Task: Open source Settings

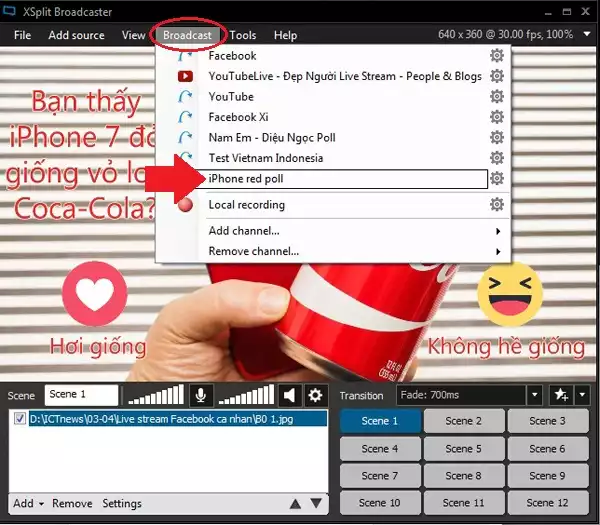Action: click(122, 503)
